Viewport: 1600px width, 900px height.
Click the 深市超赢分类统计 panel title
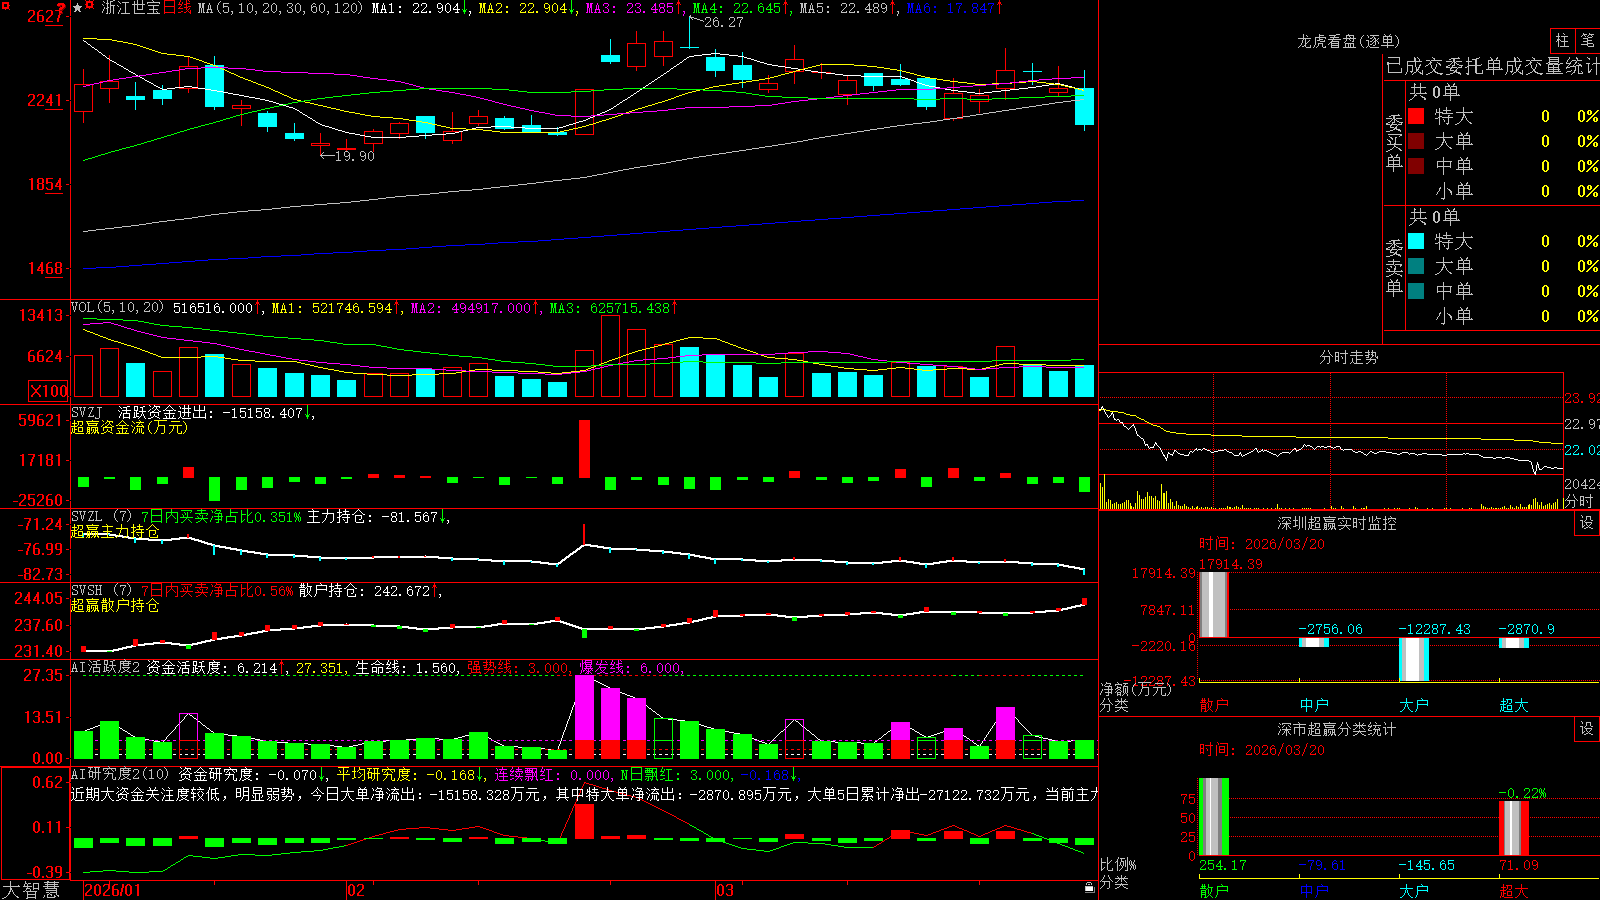[1337, 729]
